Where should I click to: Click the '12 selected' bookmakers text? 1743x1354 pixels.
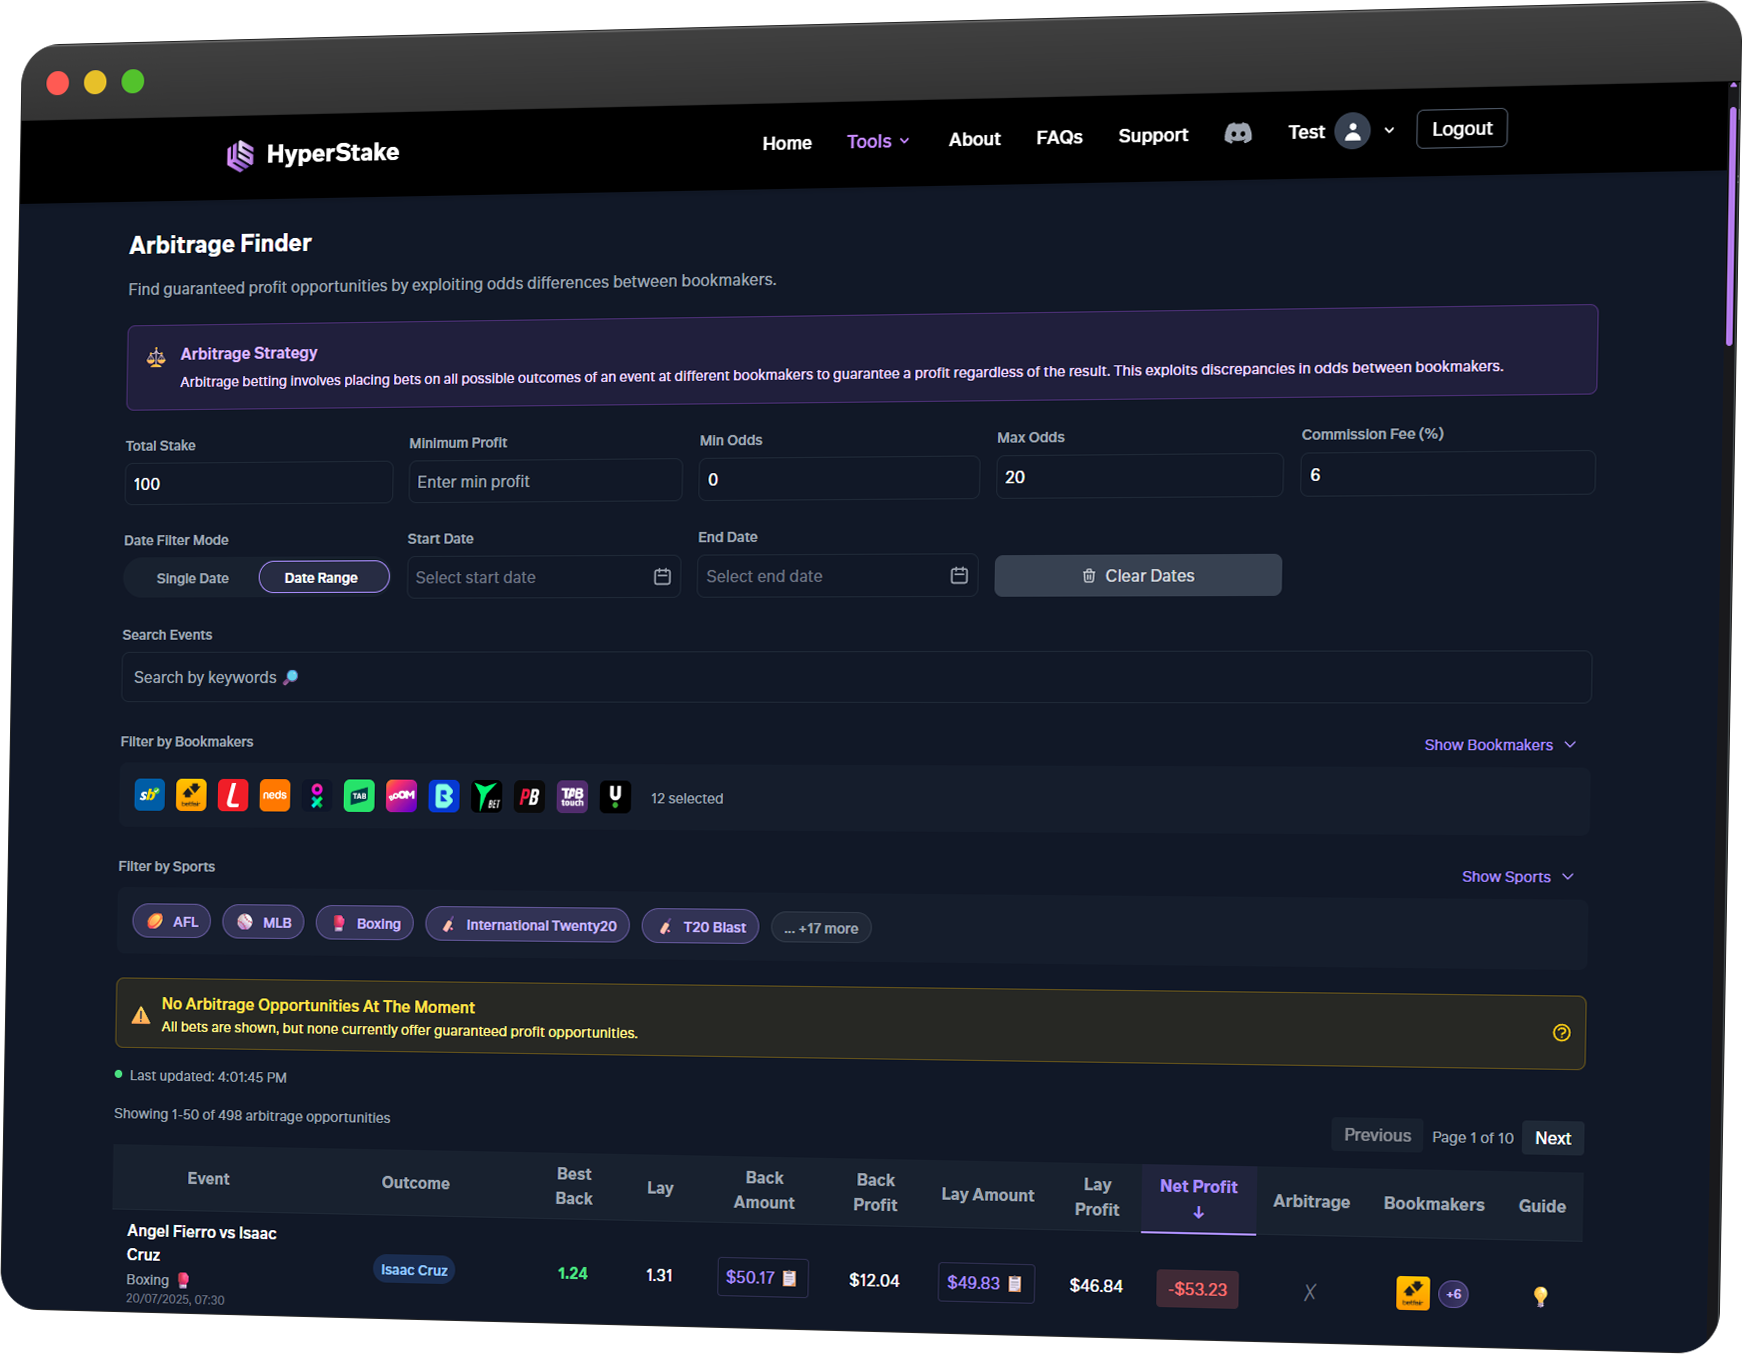tap(687, 799)
